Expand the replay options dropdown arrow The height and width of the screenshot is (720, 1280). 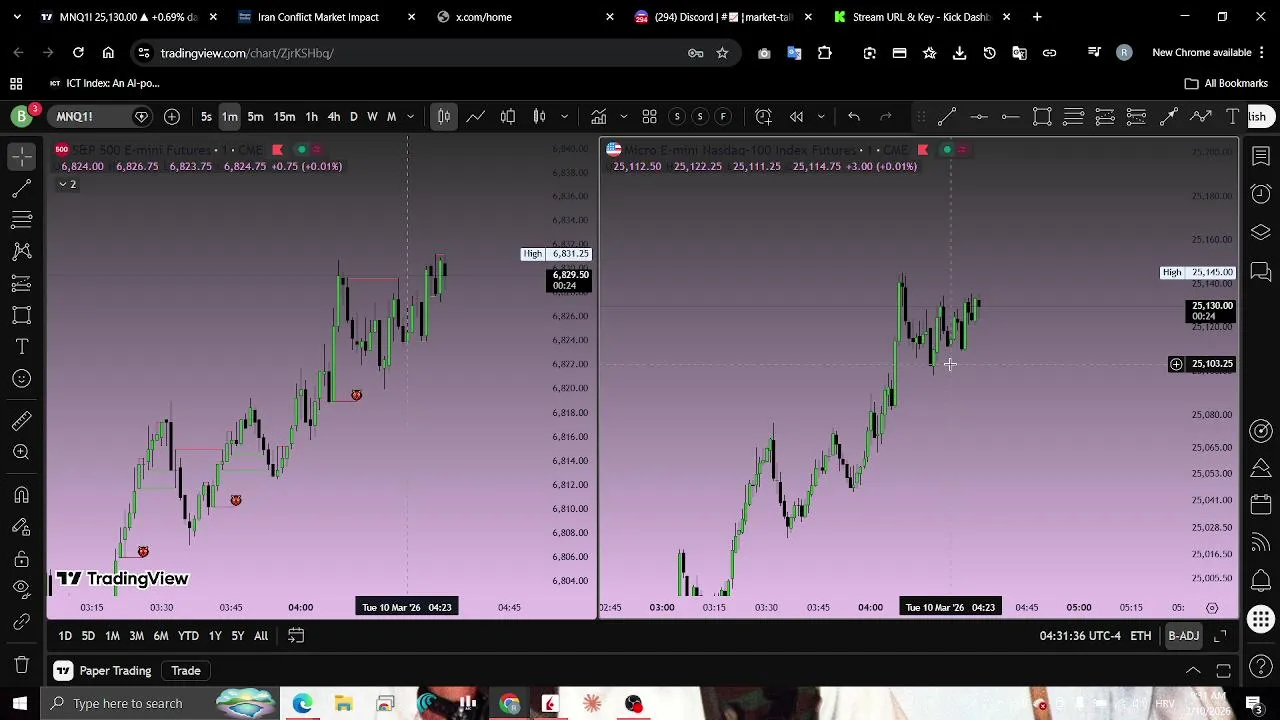(x=821, y=117)
